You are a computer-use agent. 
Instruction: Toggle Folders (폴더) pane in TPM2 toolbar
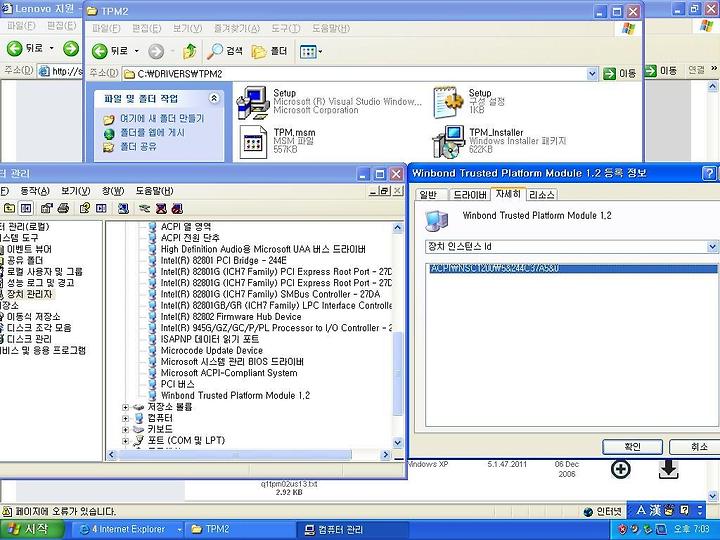[270, 51]
